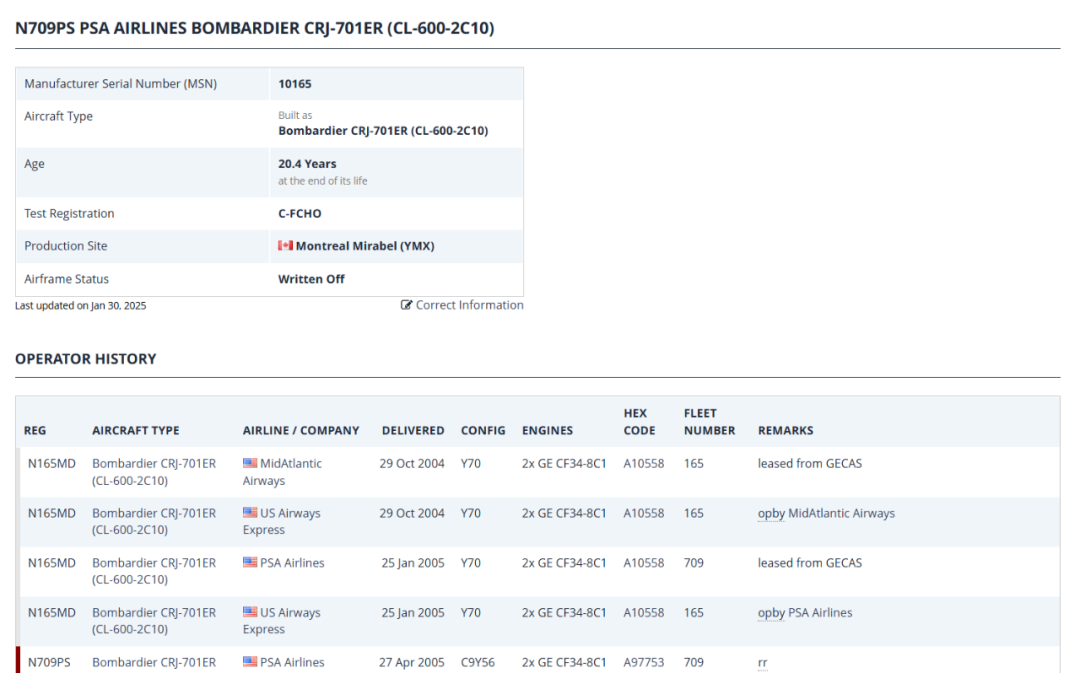The image size is (1080, 673).
Task: Click the HEX CODE column header
Action: tap(639, 422)
